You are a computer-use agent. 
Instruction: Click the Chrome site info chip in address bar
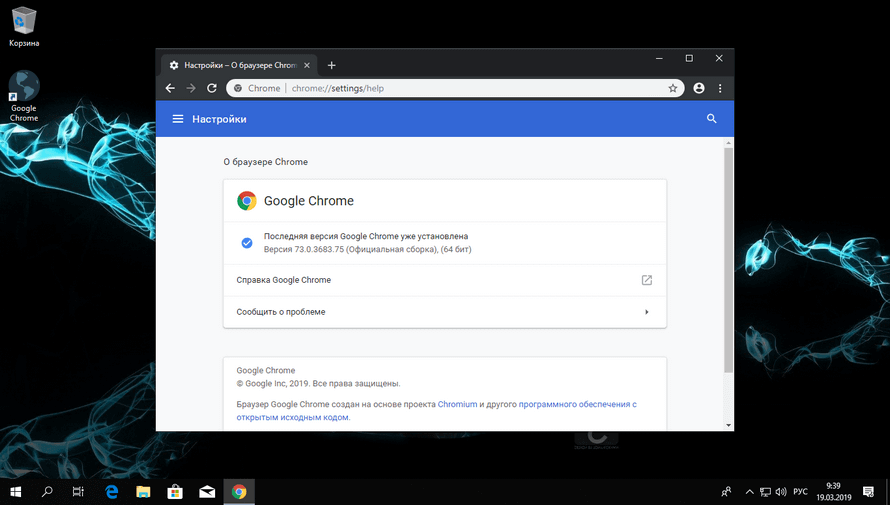[x=257, y=88]
